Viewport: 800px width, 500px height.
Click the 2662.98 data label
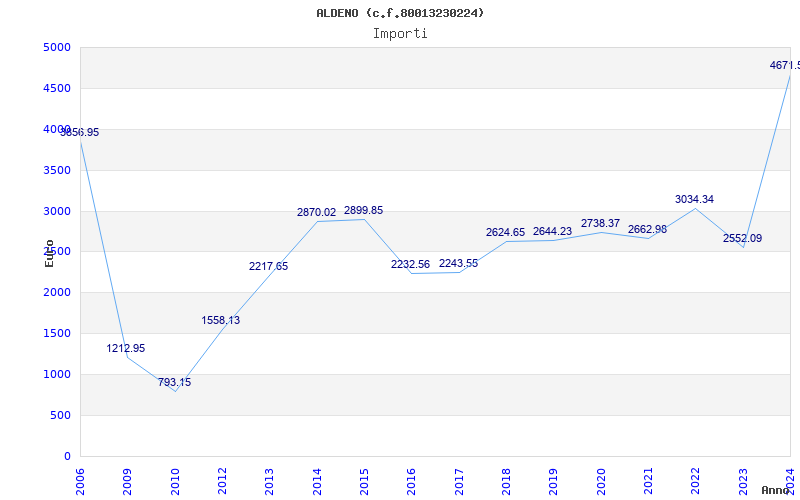click(x=647, y=230)
